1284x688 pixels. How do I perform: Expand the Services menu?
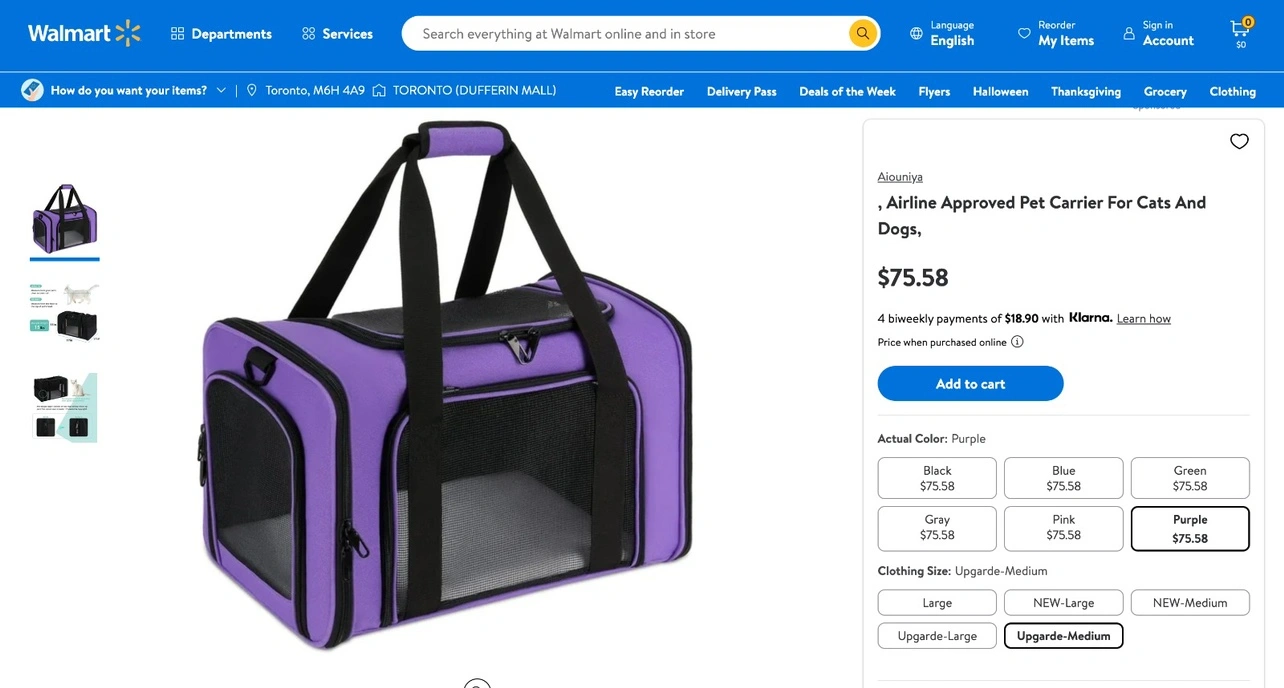[337, 33]
